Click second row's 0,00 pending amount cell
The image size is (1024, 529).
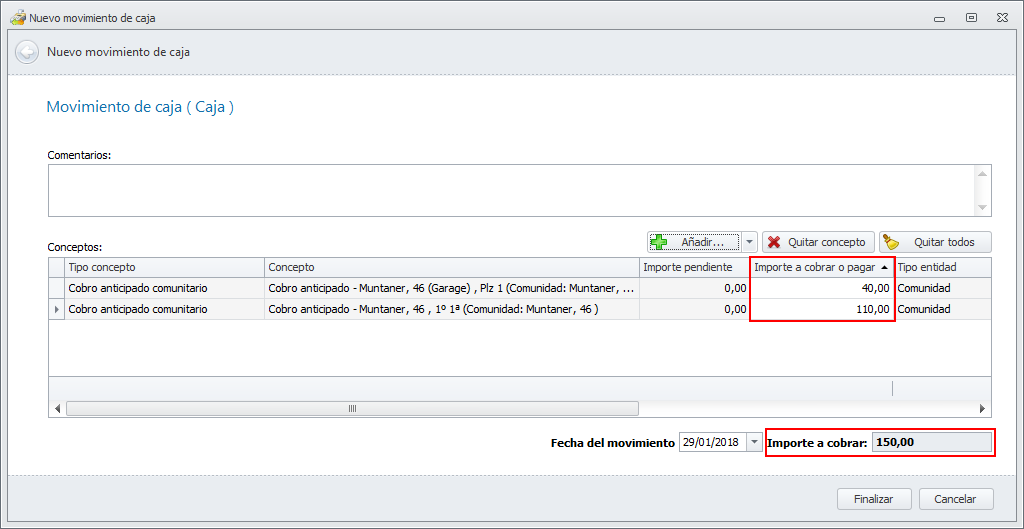tap(694, 310)
